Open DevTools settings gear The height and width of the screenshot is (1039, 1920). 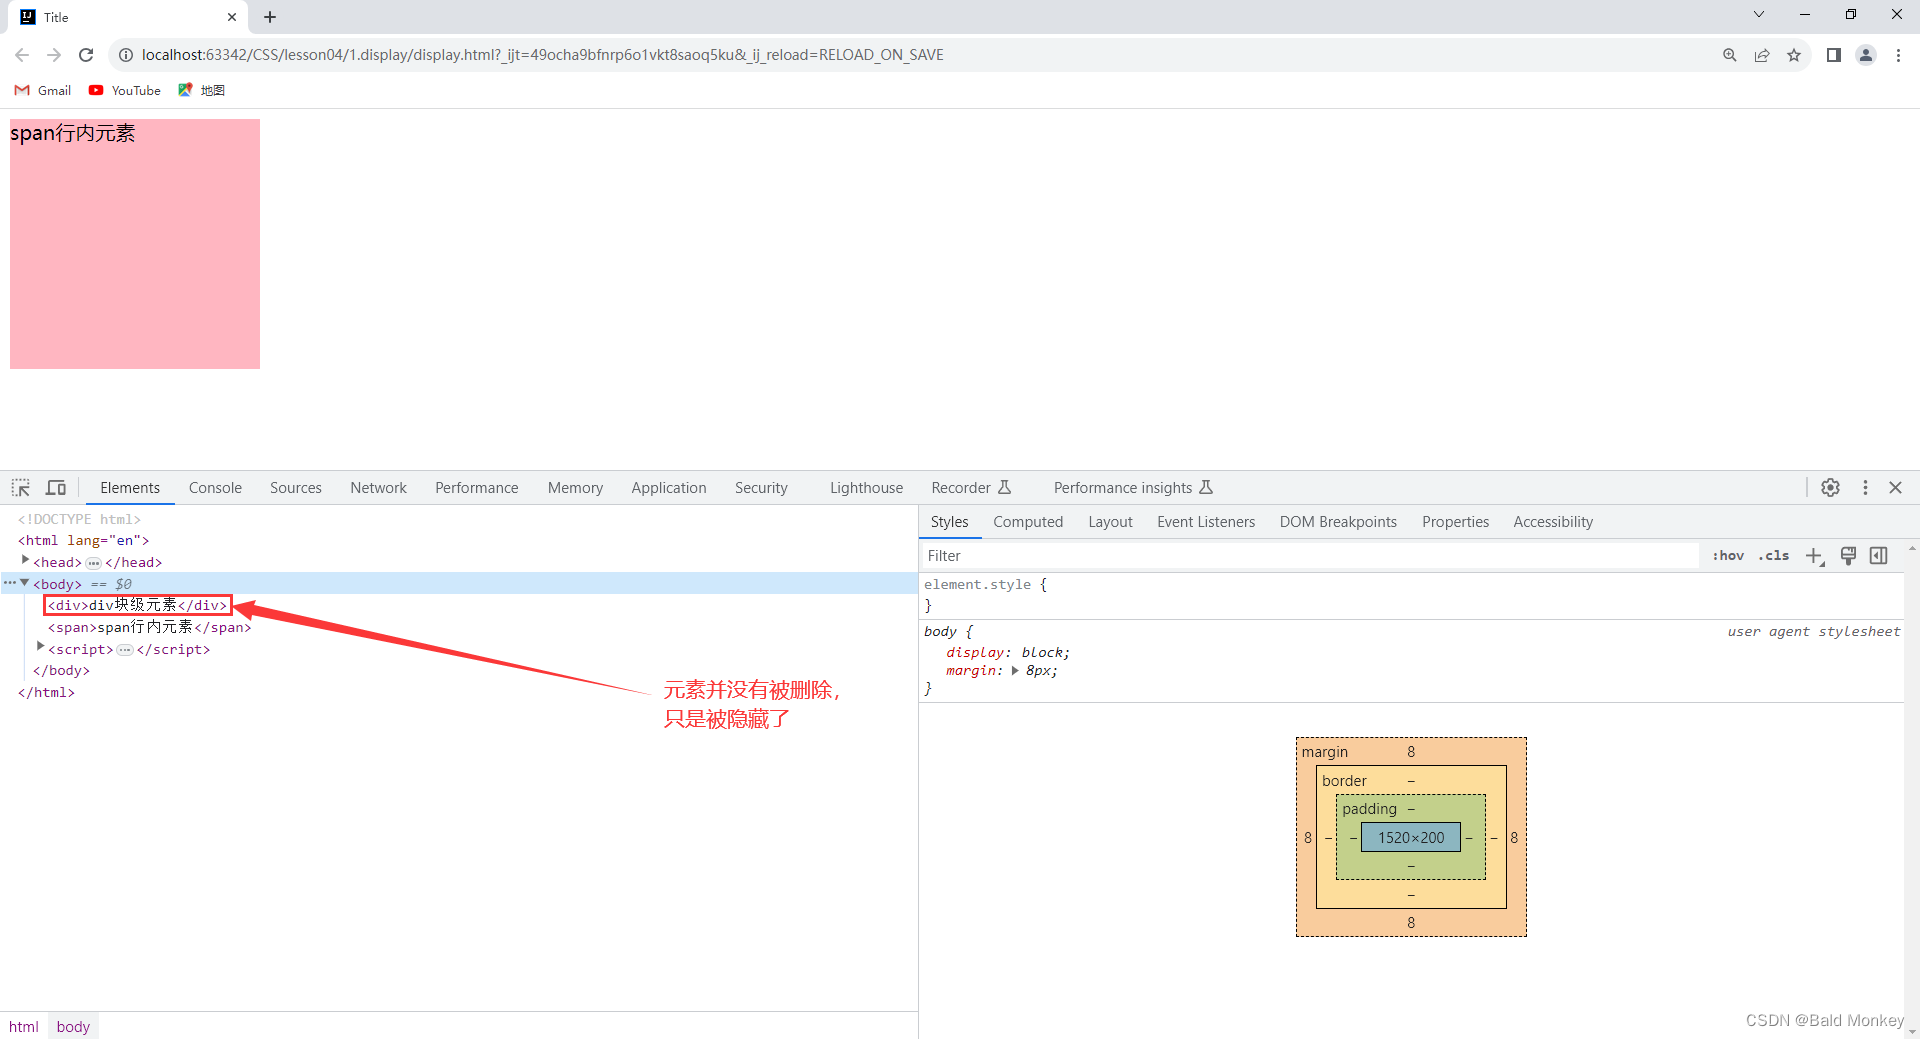1830,487
